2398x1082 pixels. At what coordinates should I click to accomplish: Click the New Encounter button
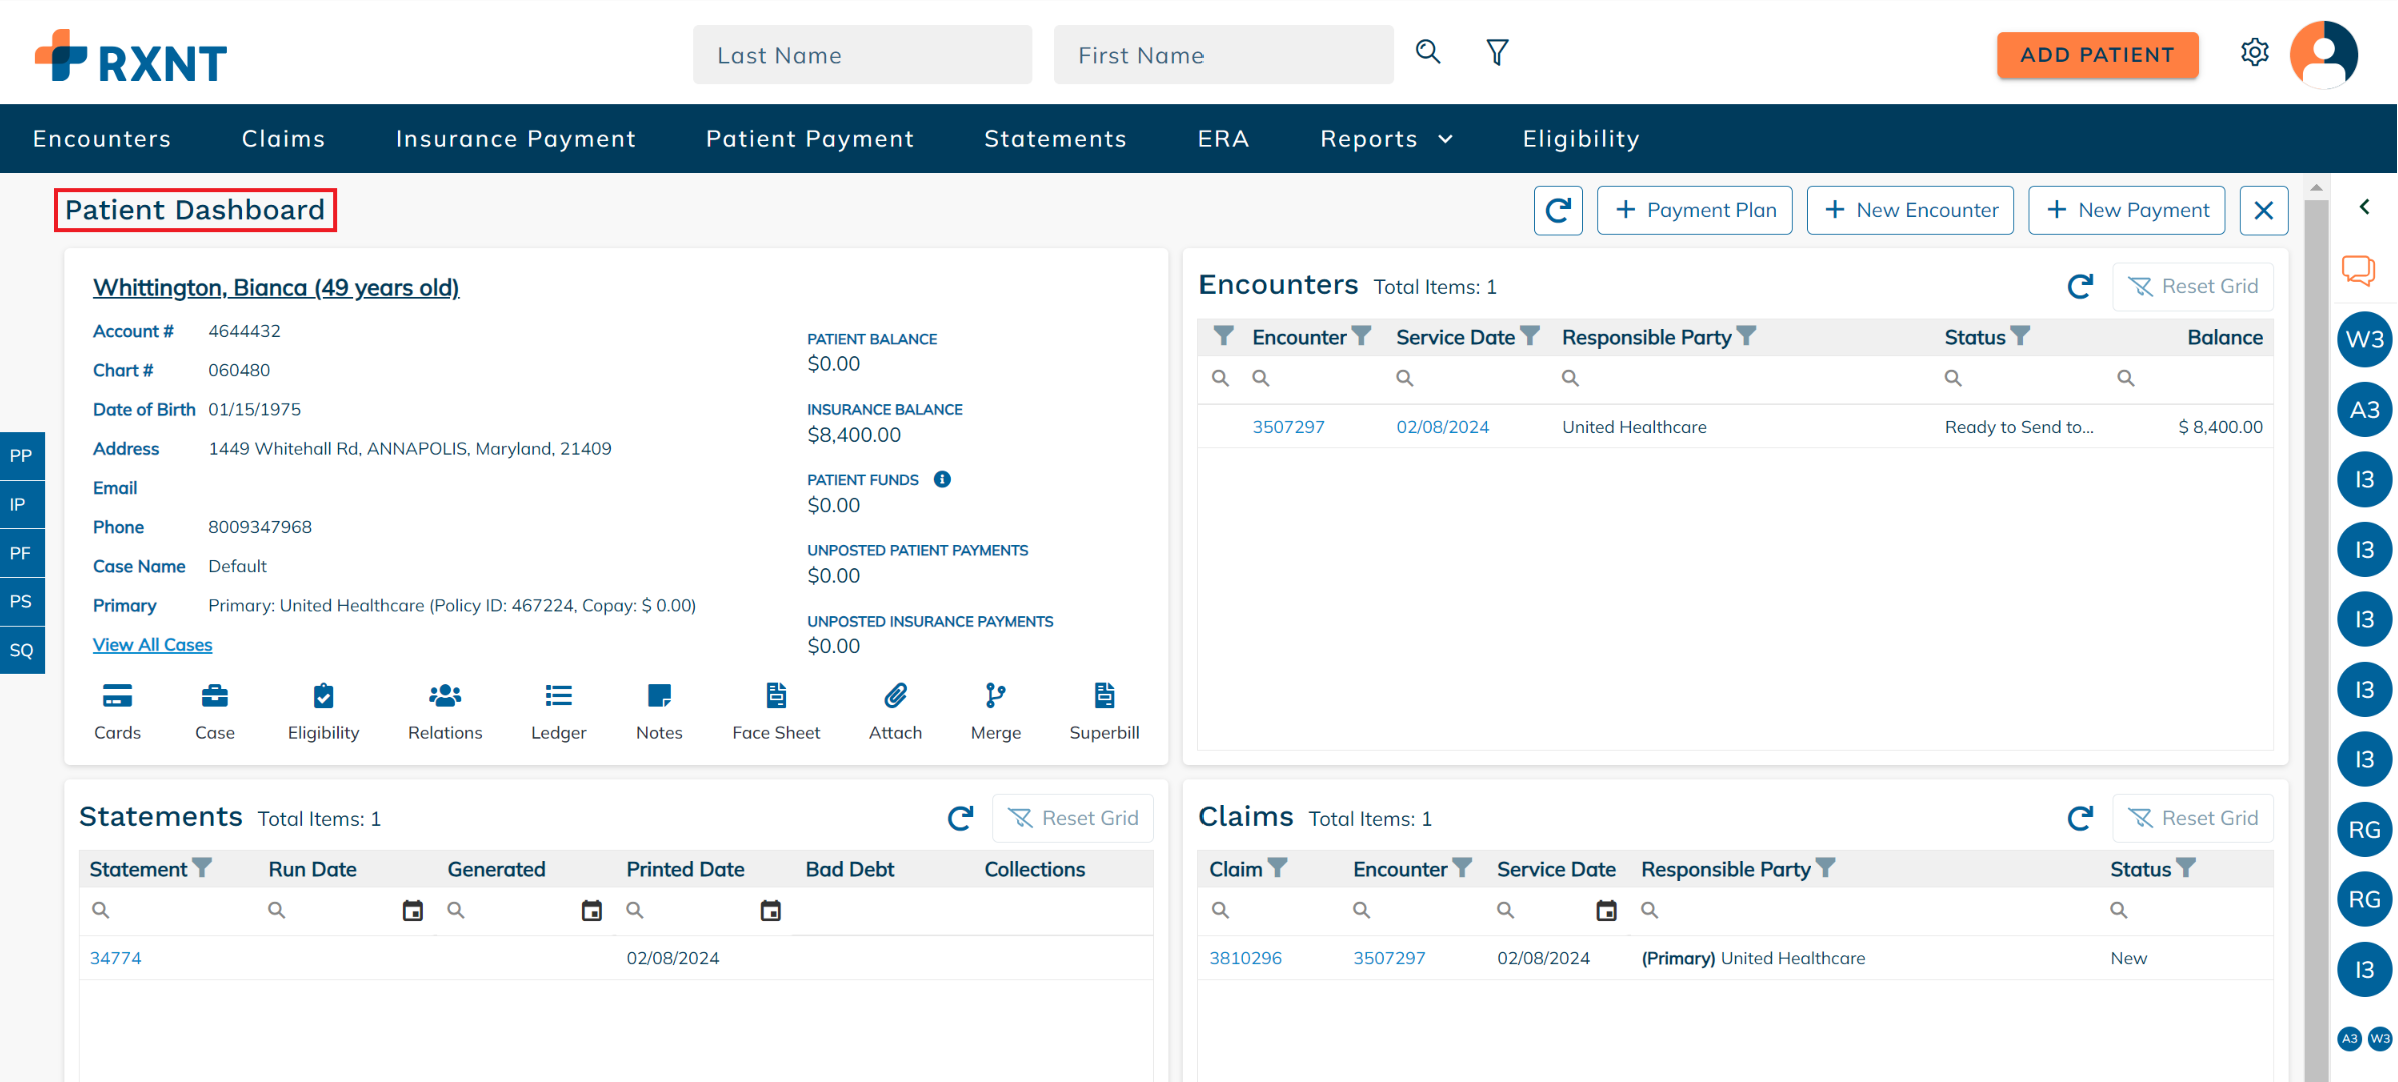1910,210
